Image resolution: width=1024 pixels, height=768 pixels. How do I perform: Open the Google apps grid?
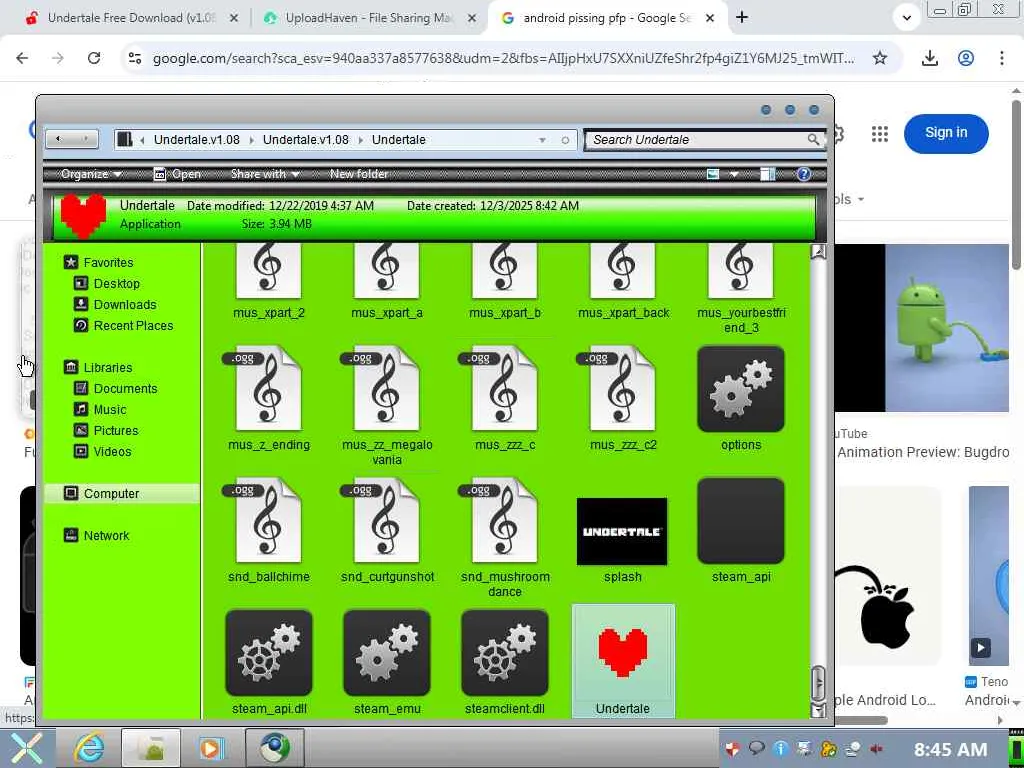pos(880,134)
